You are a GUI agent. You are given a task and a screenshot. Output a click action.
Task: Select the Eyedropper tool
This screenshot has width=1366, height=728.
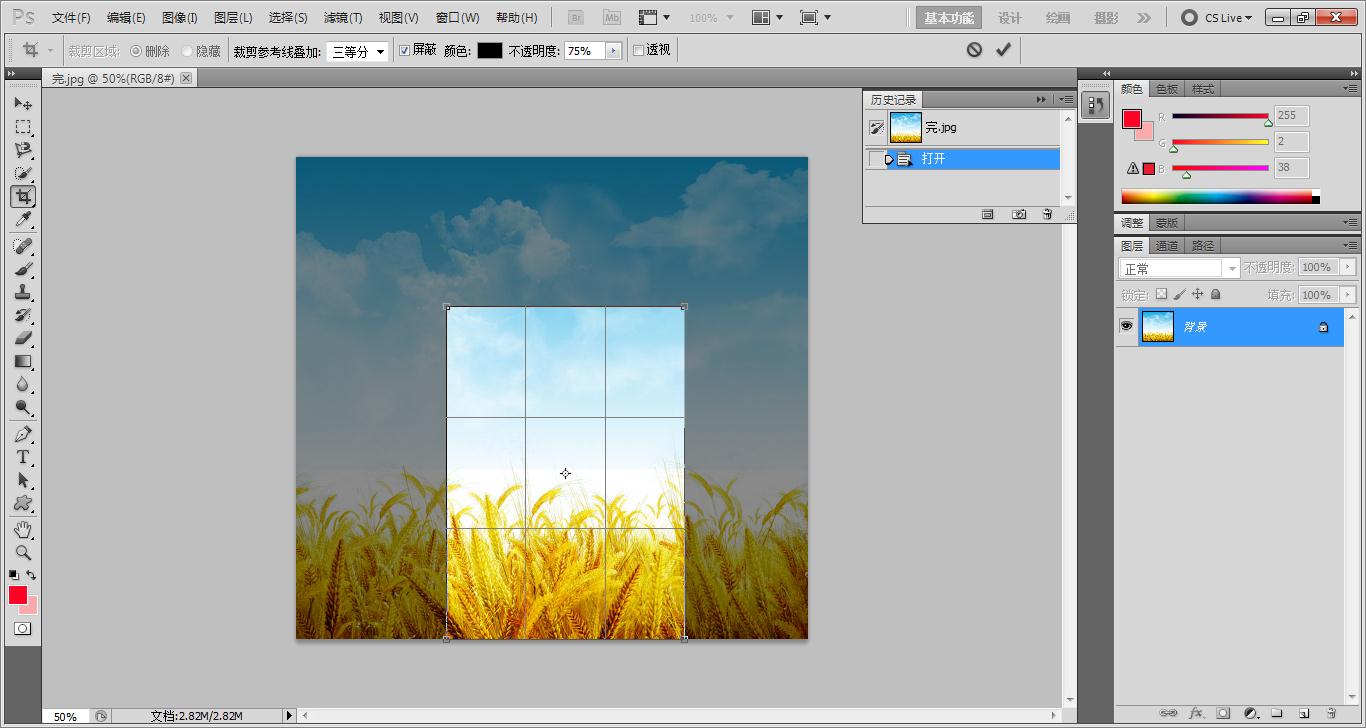[x=23, y=220]
